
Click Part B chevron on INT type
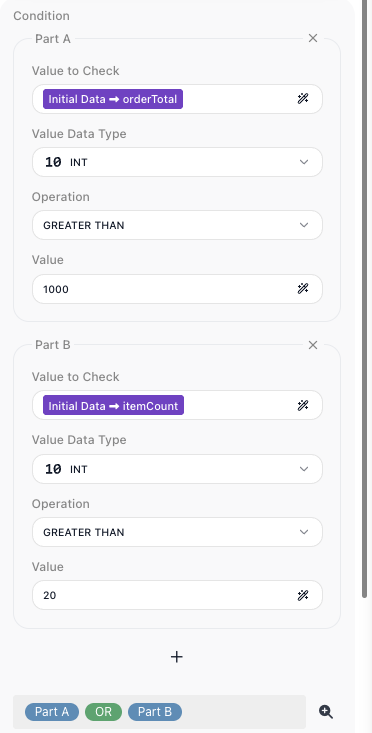tap(304, 469)
